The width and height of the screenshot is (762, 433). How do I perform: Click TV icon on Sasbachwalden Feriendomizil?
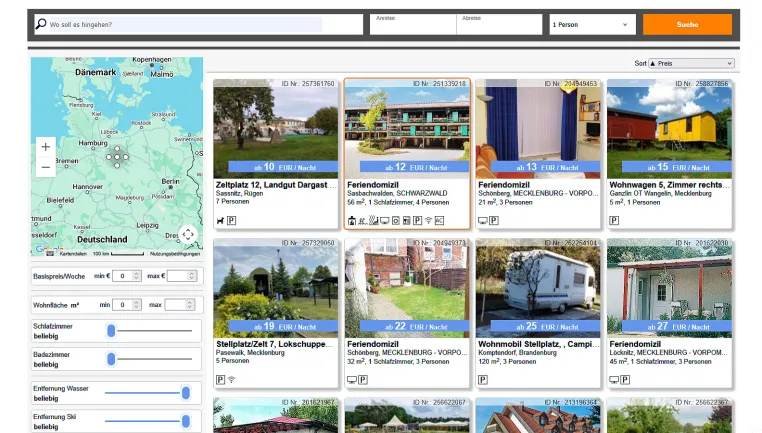(x=384, y=221)
